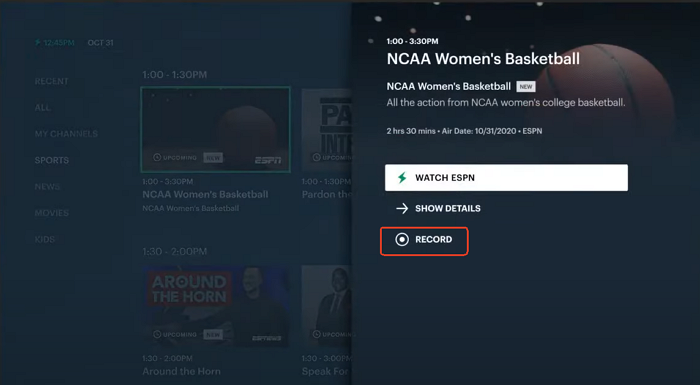Click the NEW badge on Around the Horn thumbnail
The height and width of the screenshot is (385, 700).
tap(213, 335)
